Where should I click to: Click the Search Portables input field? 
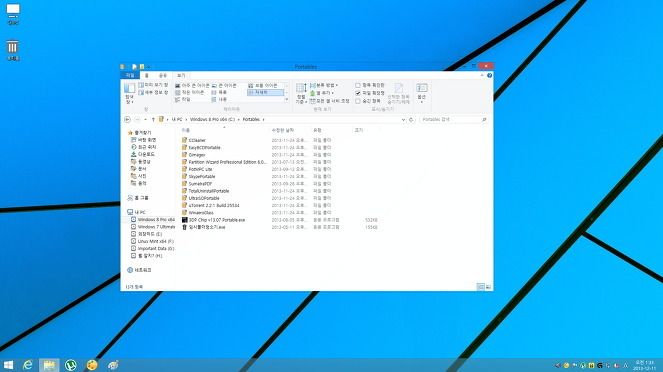pos(453,120)
